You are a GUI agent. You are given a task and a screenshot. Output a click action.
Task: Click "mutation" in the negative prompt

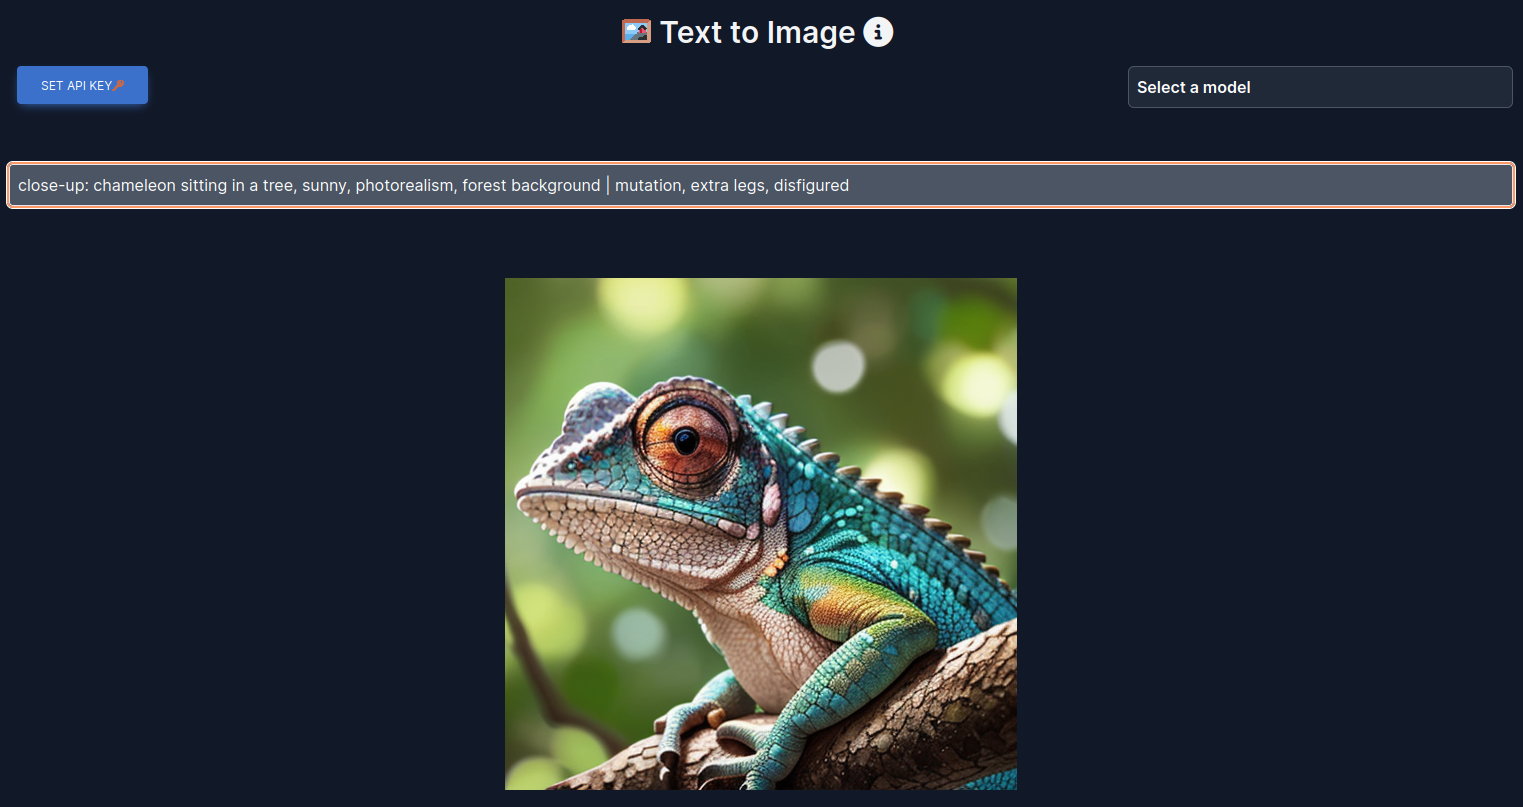click(x=648, y=185)
